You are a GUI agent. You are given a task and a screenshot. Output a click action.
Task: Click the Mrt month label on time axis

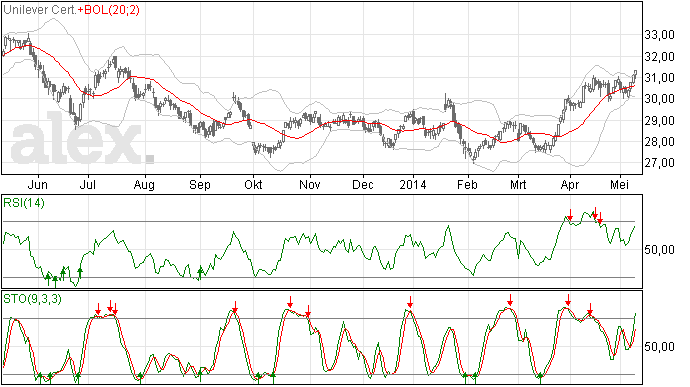[x=518, y=184]
